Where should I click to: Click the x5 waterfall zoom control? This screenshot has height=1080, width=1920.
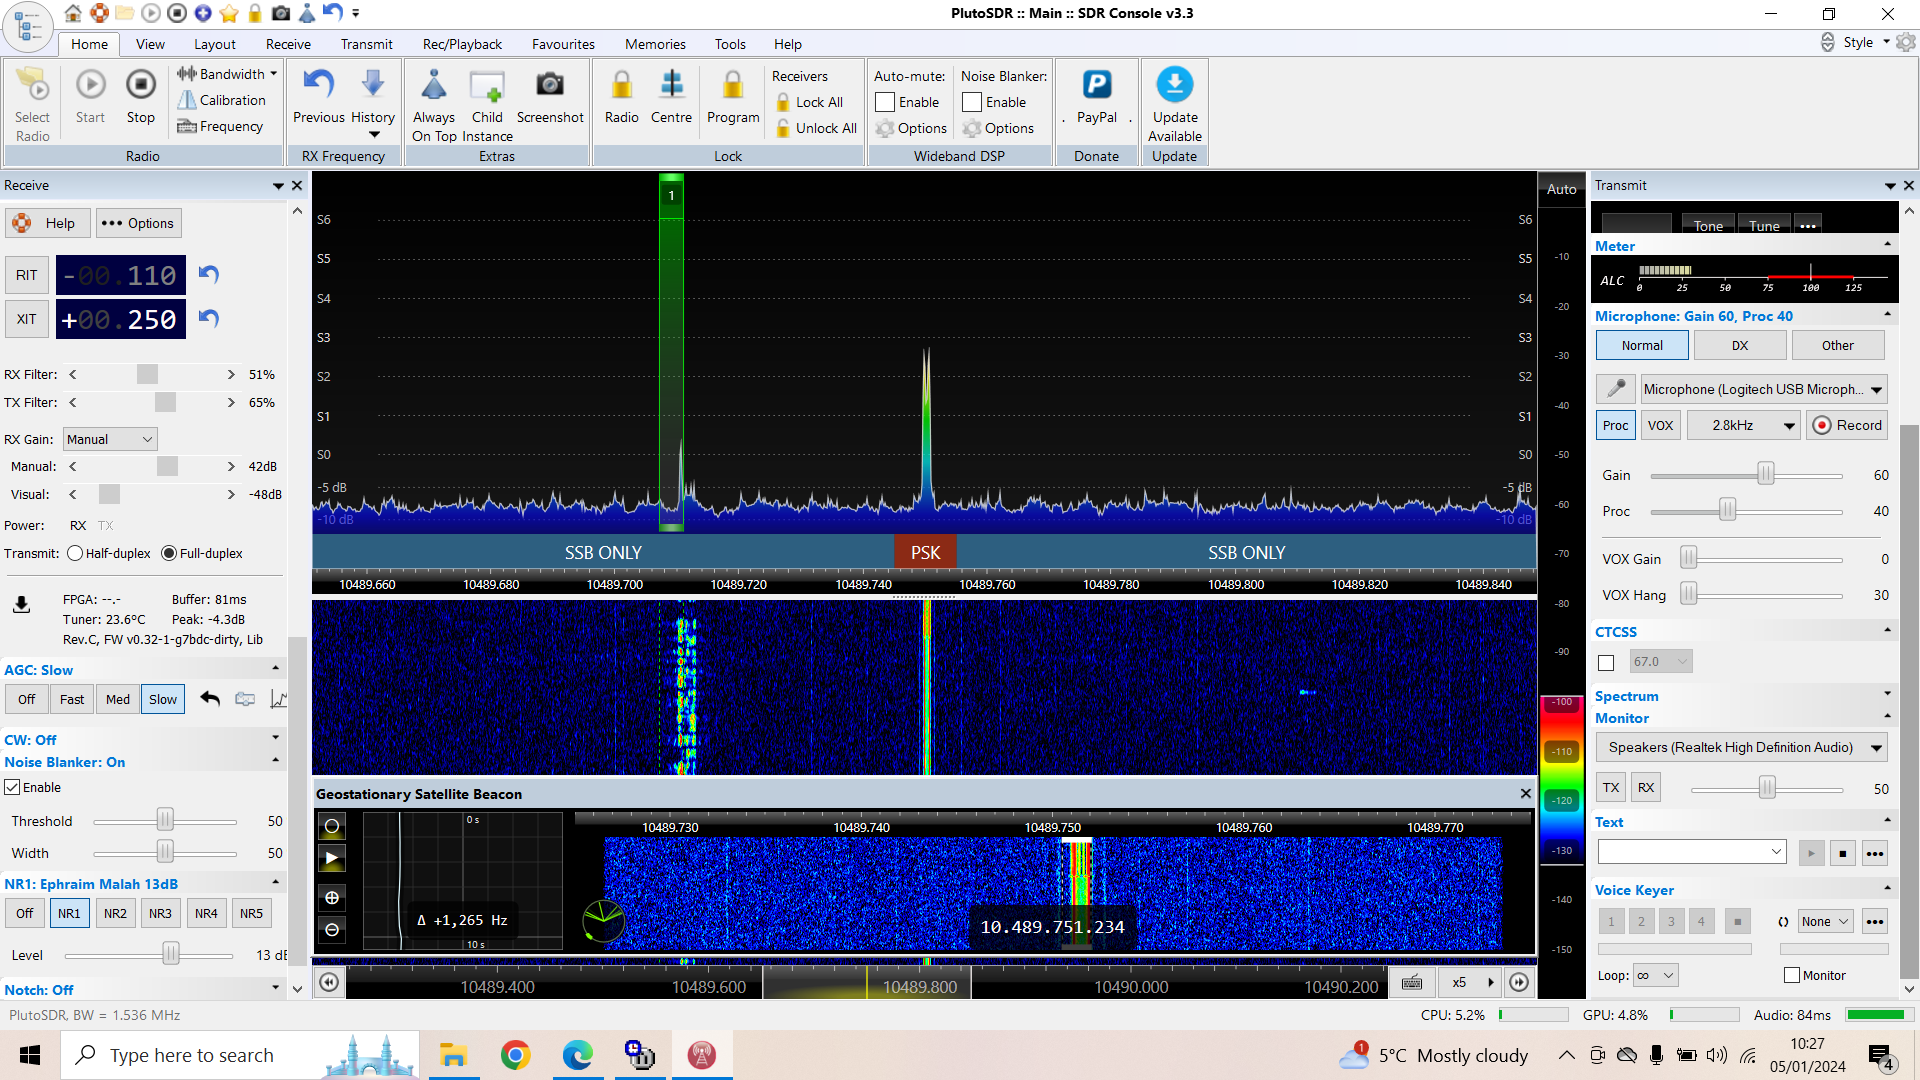pos(1459,983)
